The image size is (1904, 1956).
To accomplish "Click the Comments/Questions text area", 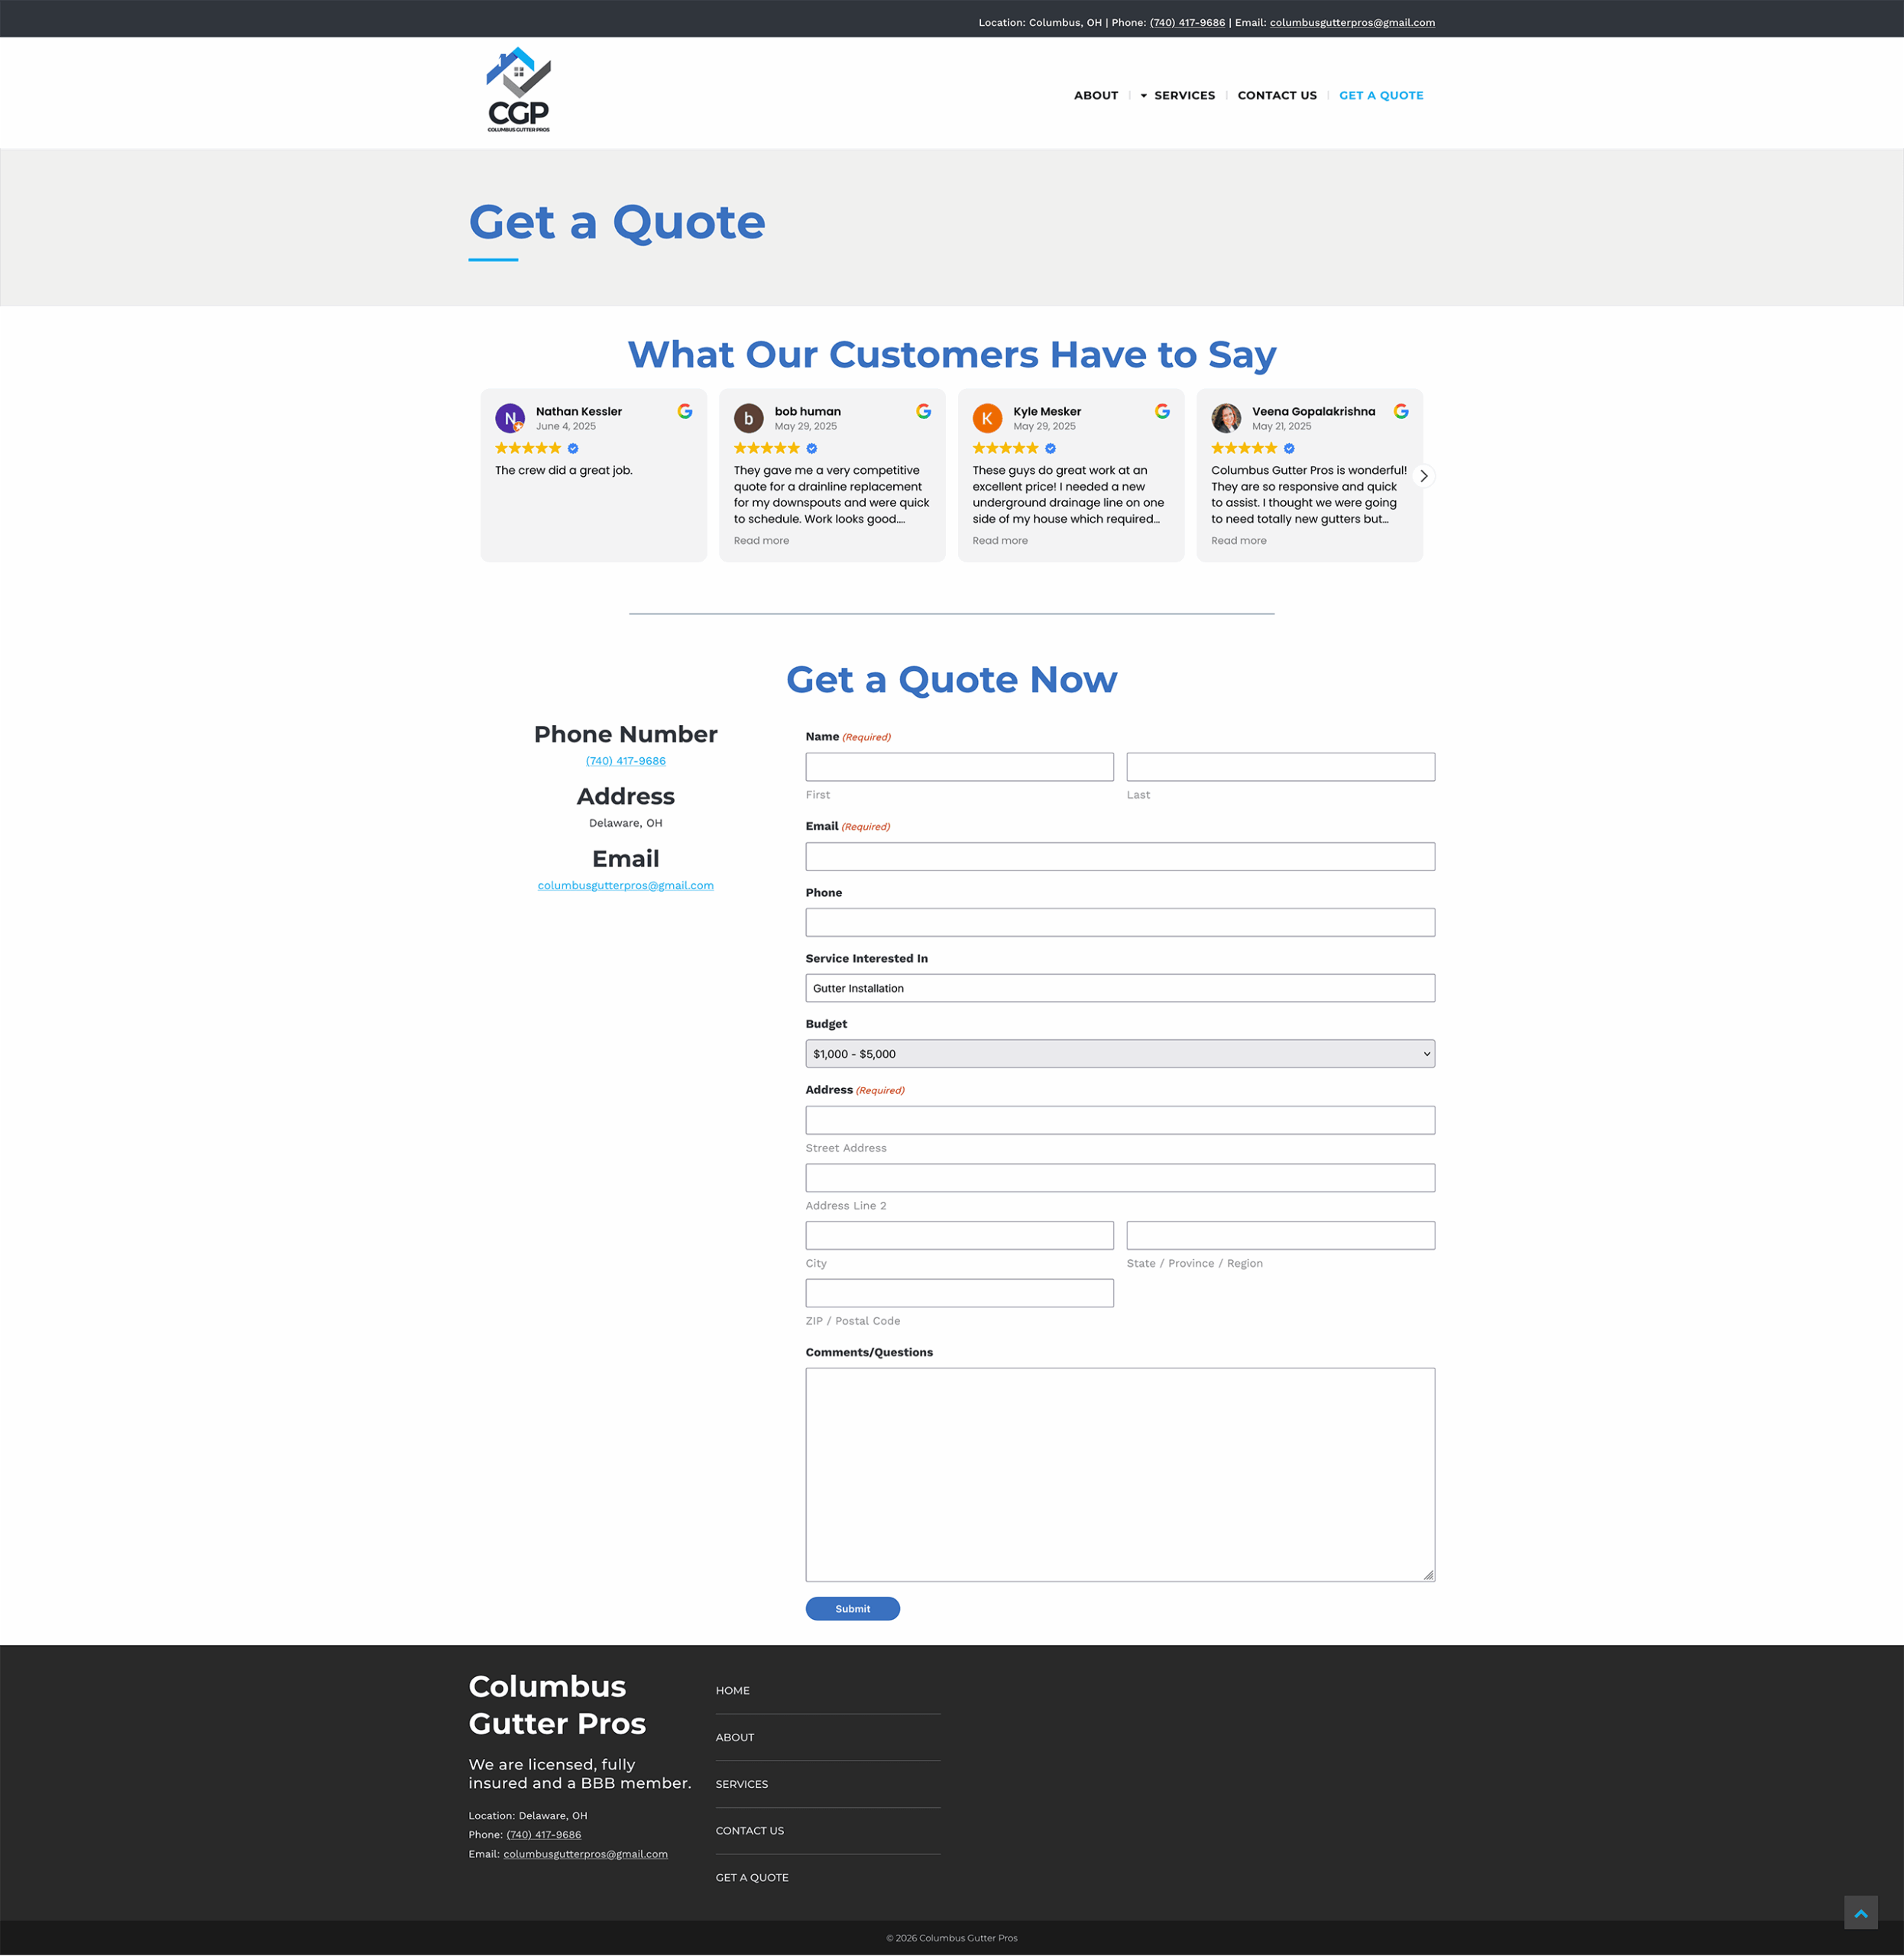I will (x=1120, y=1475).
